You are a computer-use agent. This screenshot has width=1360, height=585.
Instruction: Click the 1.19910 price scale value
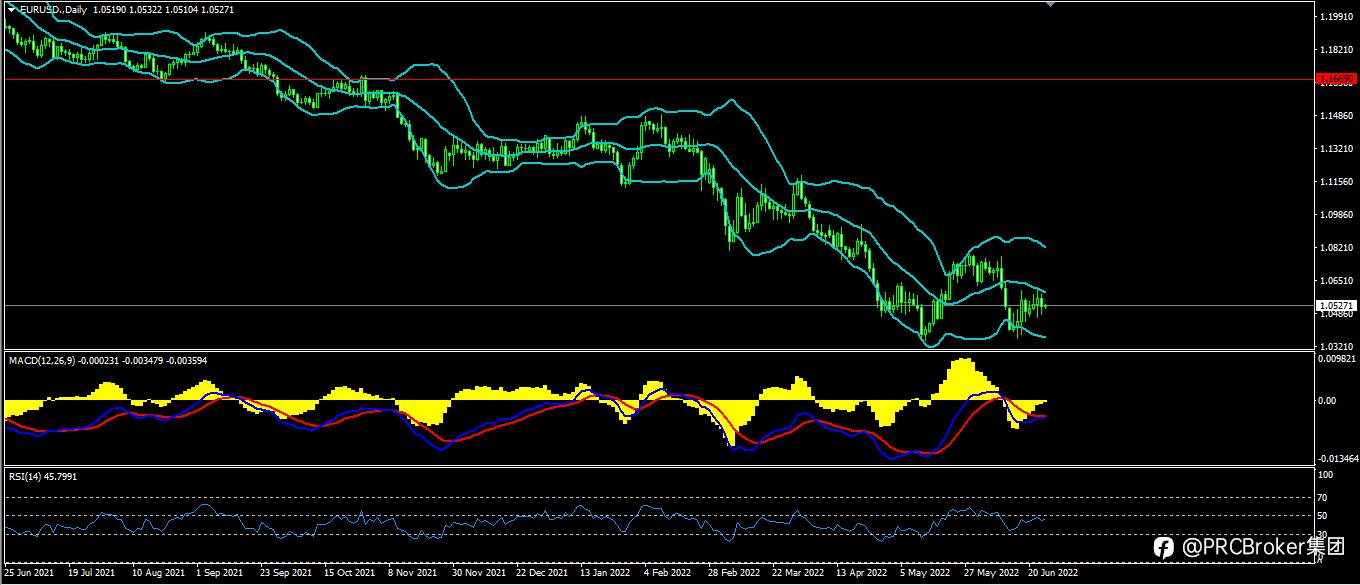(1336, 17)
